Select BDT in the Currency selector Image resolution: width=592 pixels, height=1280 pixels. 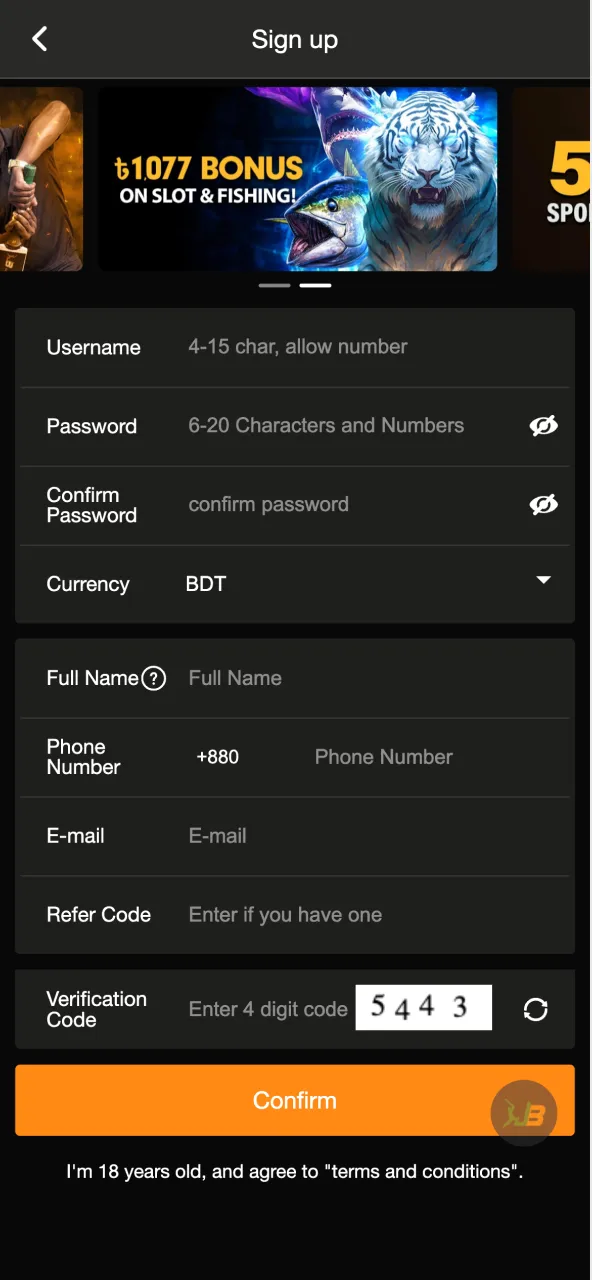[x=205, y=583]
